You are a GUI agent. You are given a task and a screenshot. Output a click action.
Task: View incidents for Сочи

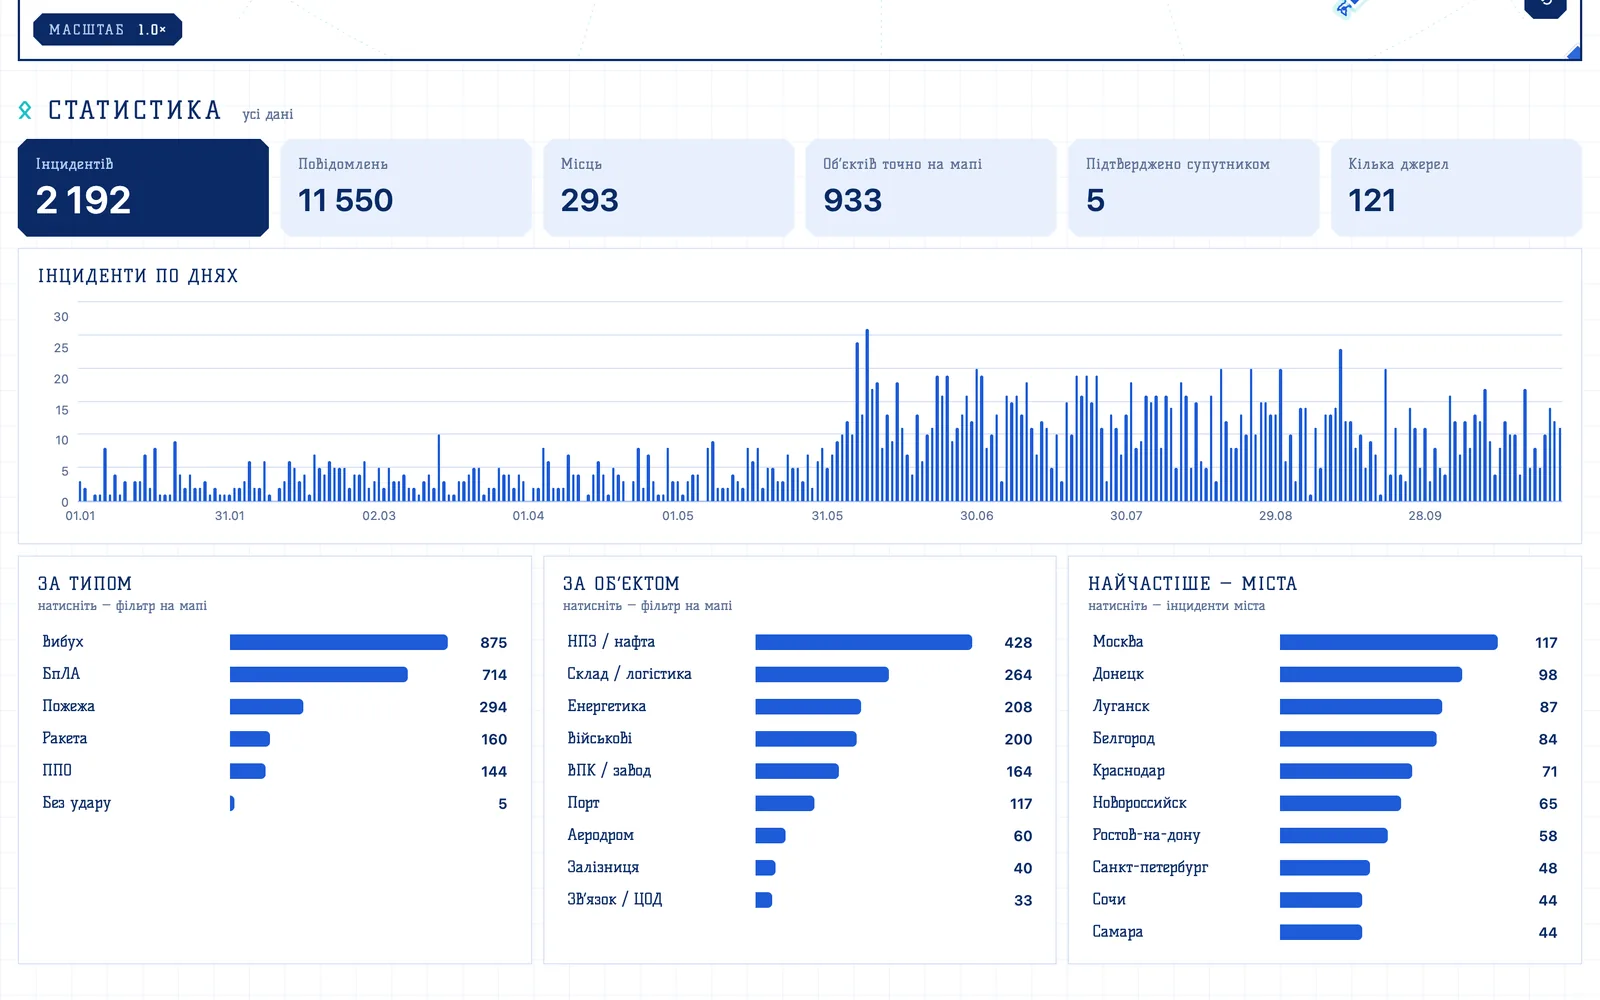[x=1325, y=900]
